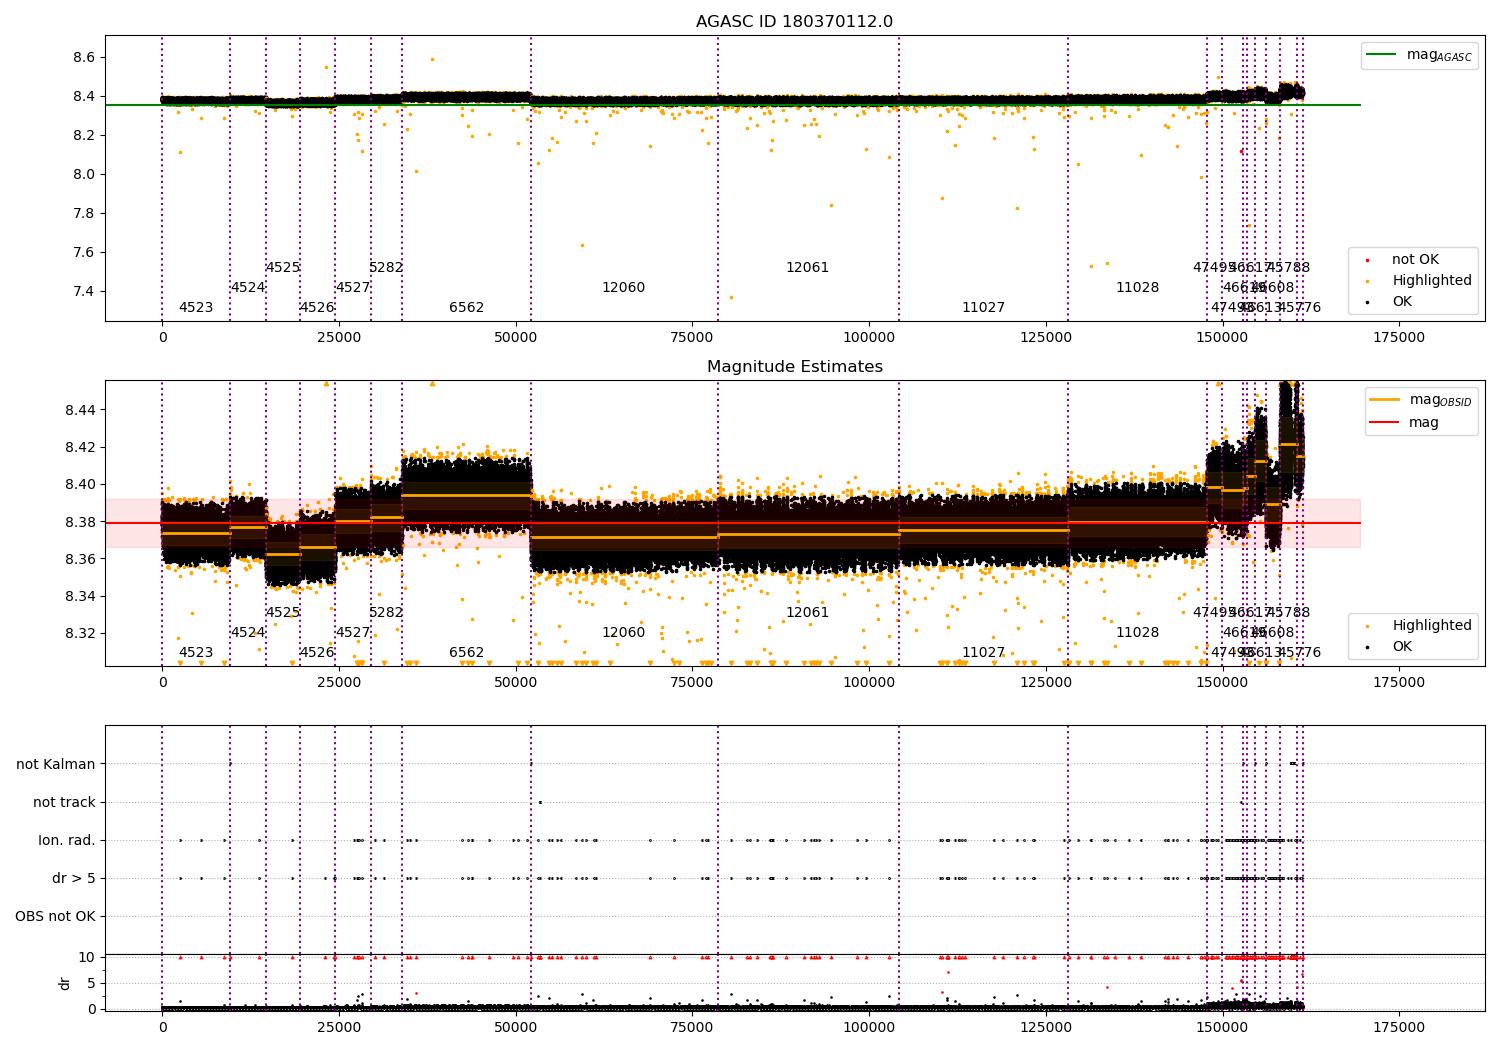The width and height of the screenshot is (1500, 1050).
Task: Click the 8.36 tick on the middle plot y-axis
Action: point(80,559)
